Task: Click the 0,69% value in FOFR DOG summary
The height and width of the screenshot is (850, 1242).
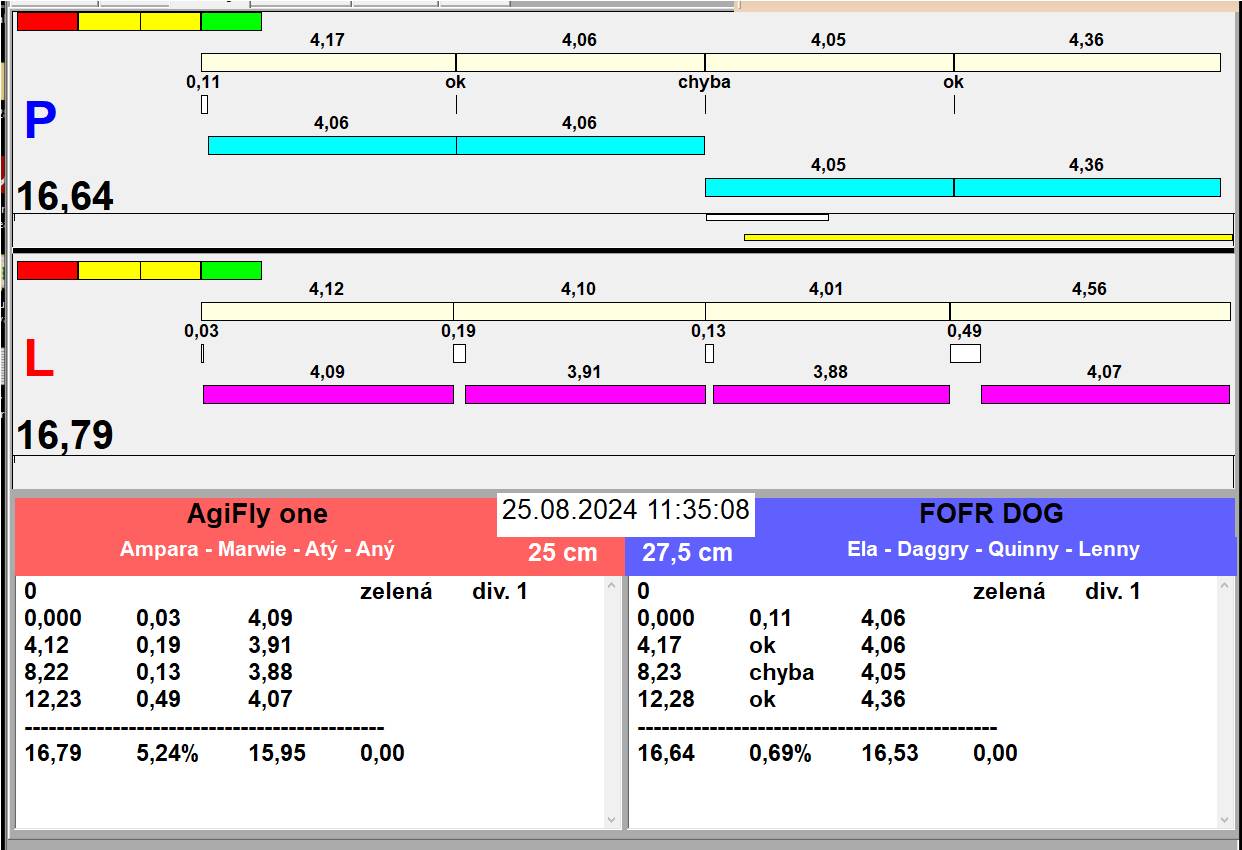Action: [x=780, y=753]
